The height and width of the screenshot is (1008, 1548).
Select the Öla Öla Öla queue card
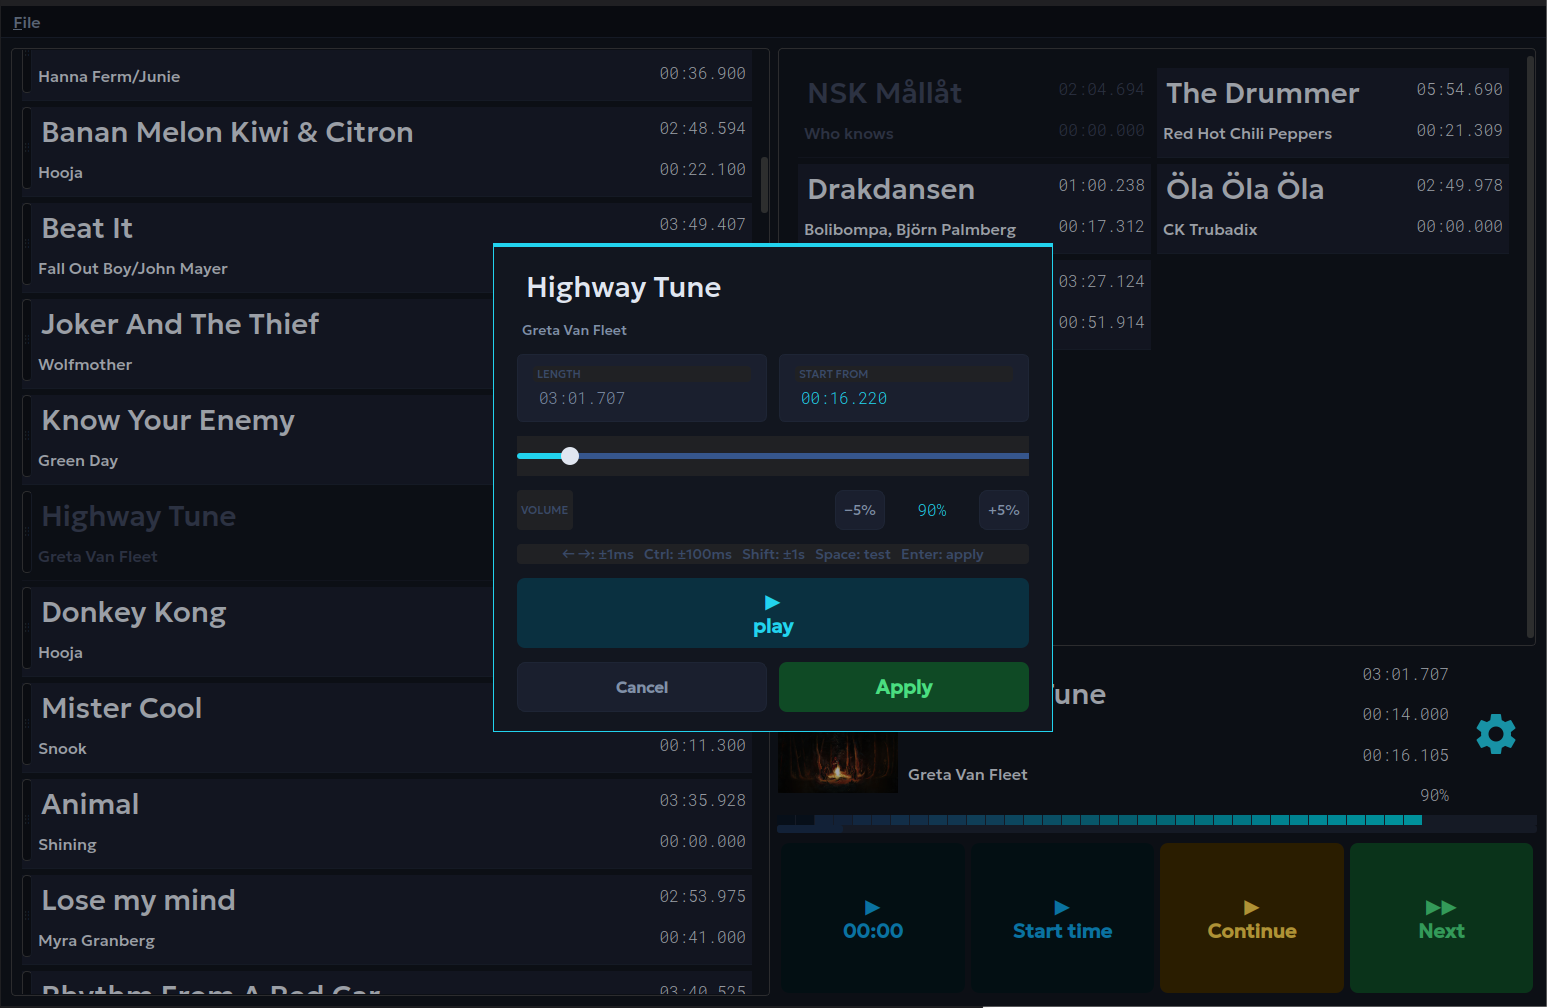click(x=1333, y=208)
